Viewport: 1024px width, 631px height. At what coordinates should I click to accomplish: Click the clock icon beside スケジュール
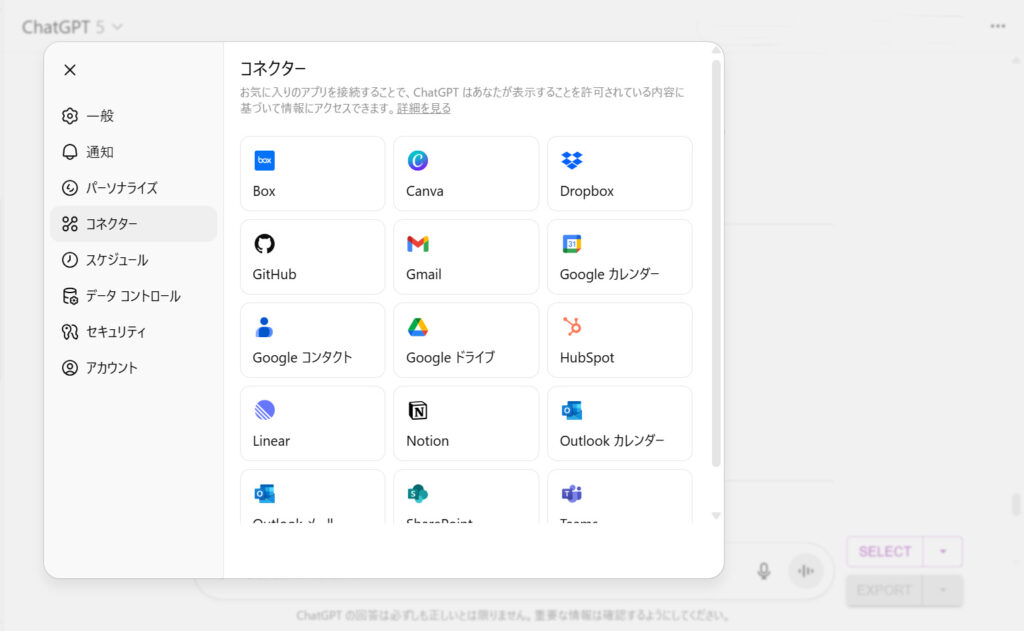pyautogui.click(x=70, y=260)
